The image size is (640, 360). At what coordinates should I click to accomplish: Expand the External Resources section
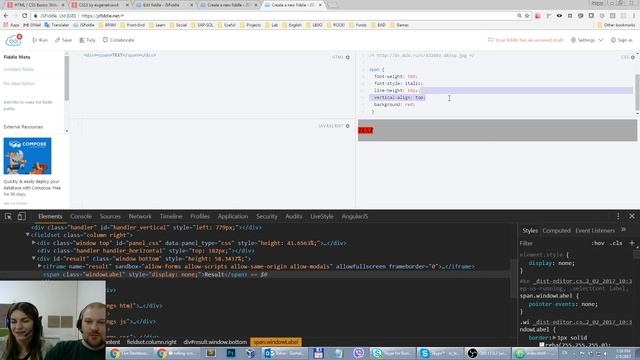point(23,127)
